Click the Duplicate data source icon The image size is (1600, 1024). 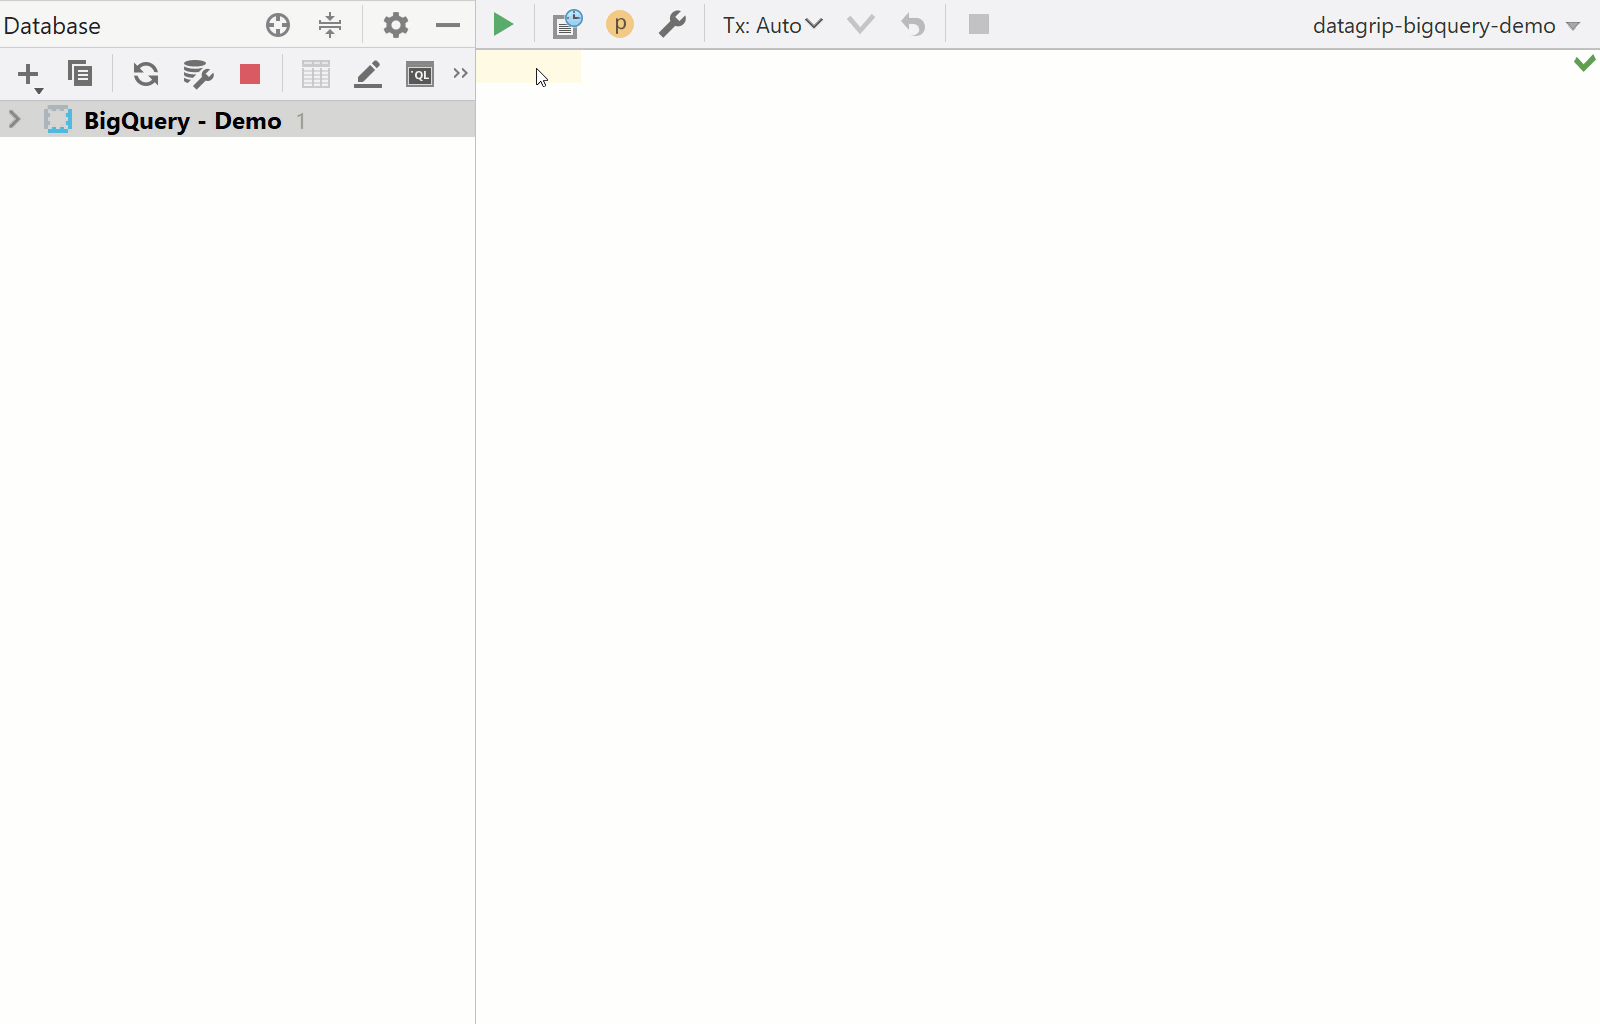click(x=80, y=73)
